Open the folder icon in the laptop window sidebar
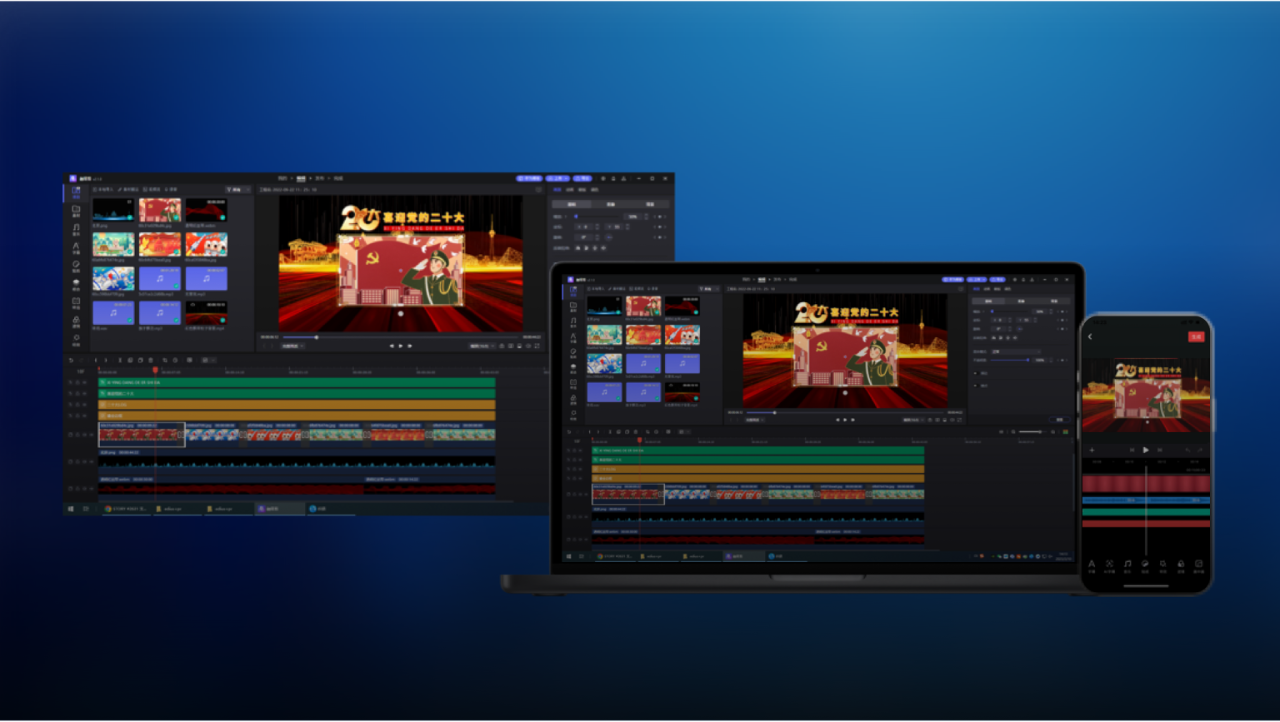Screen dimensions: 1280x722 click(x=573, y=305)
